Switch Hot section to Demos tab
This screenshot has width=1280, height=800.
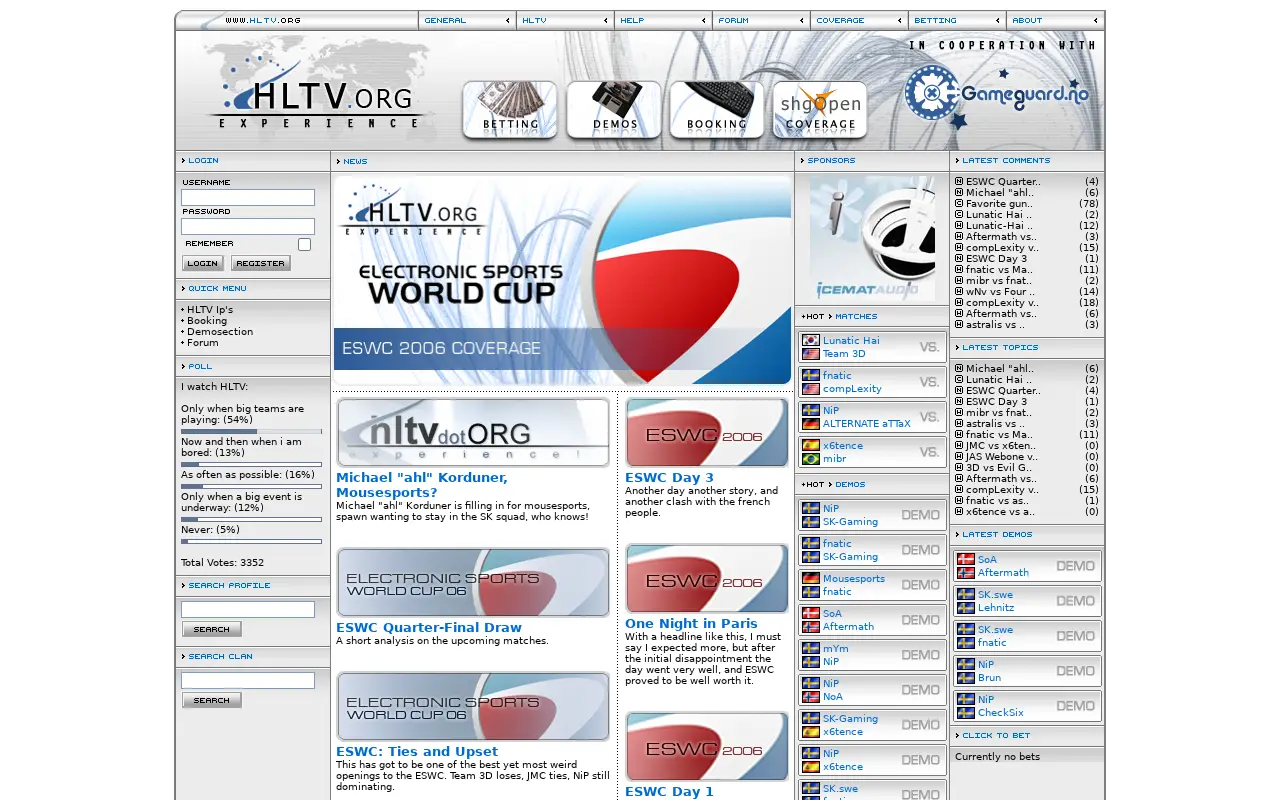point(850,484)
